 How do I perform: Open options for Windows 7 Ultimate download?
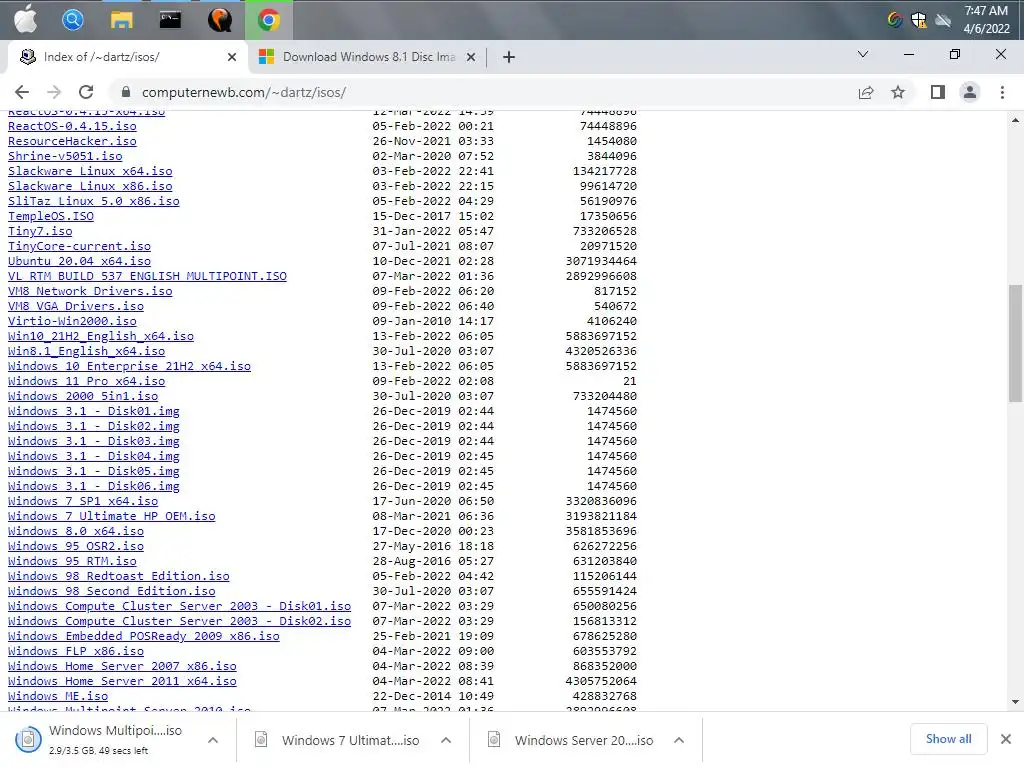coord(446,740)
